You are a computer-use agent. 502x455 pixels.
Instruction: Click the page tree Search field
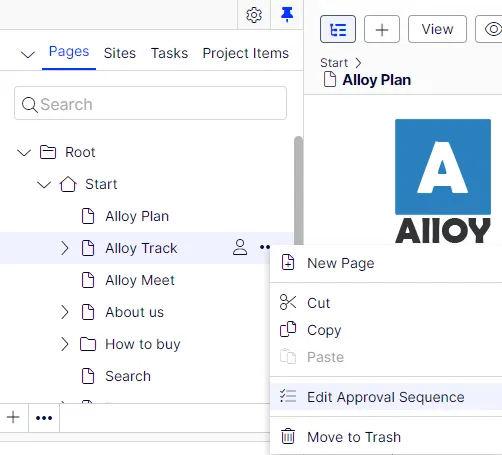pos(150,103)
